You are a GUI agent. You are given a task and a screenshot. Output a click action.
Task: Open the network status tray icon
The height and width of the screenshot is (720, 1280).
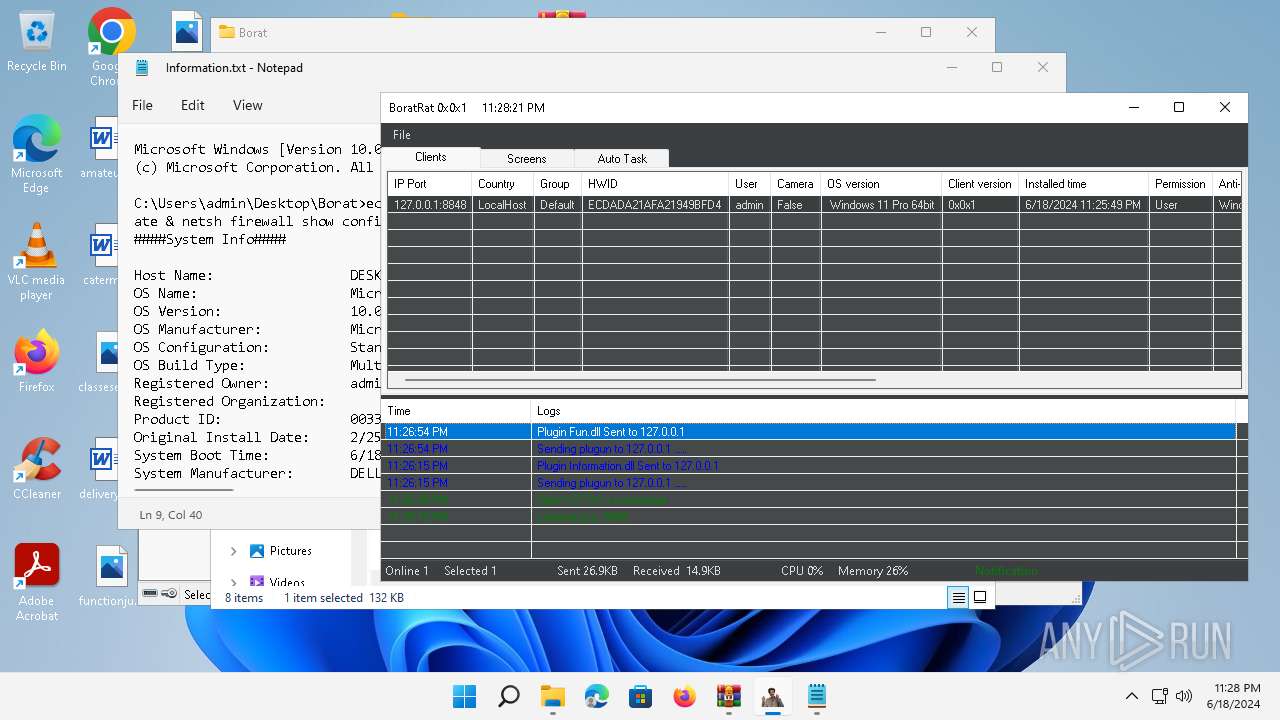(x=1160, y=696)
